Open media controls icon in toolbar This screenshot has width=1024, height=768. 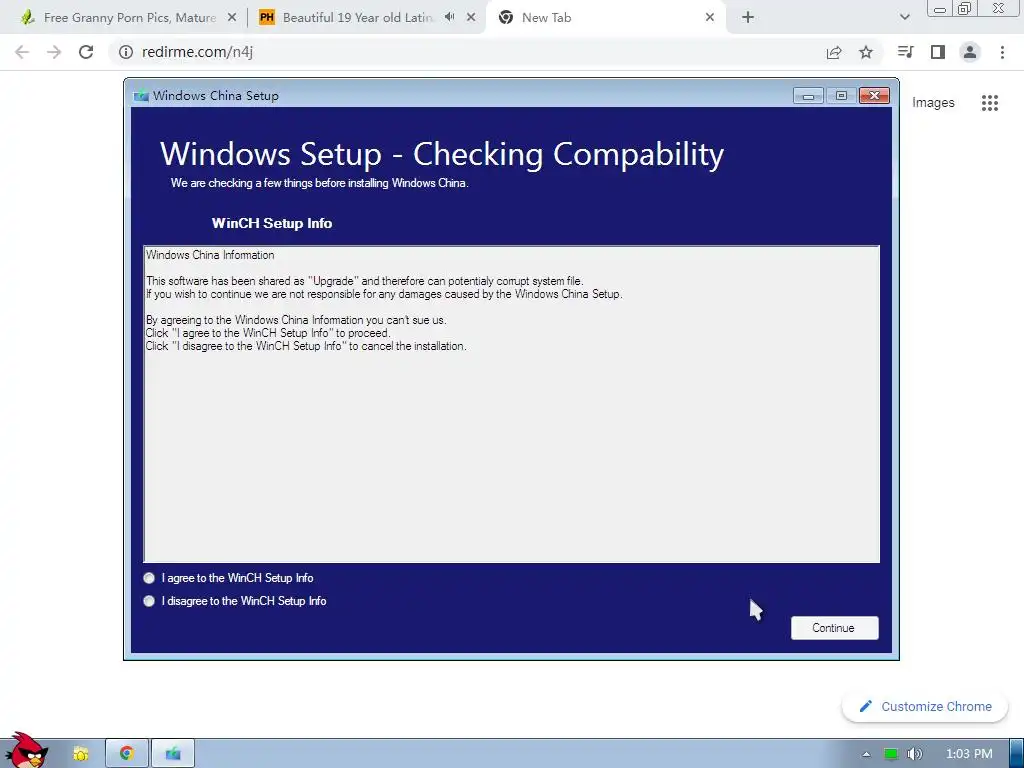905,52
